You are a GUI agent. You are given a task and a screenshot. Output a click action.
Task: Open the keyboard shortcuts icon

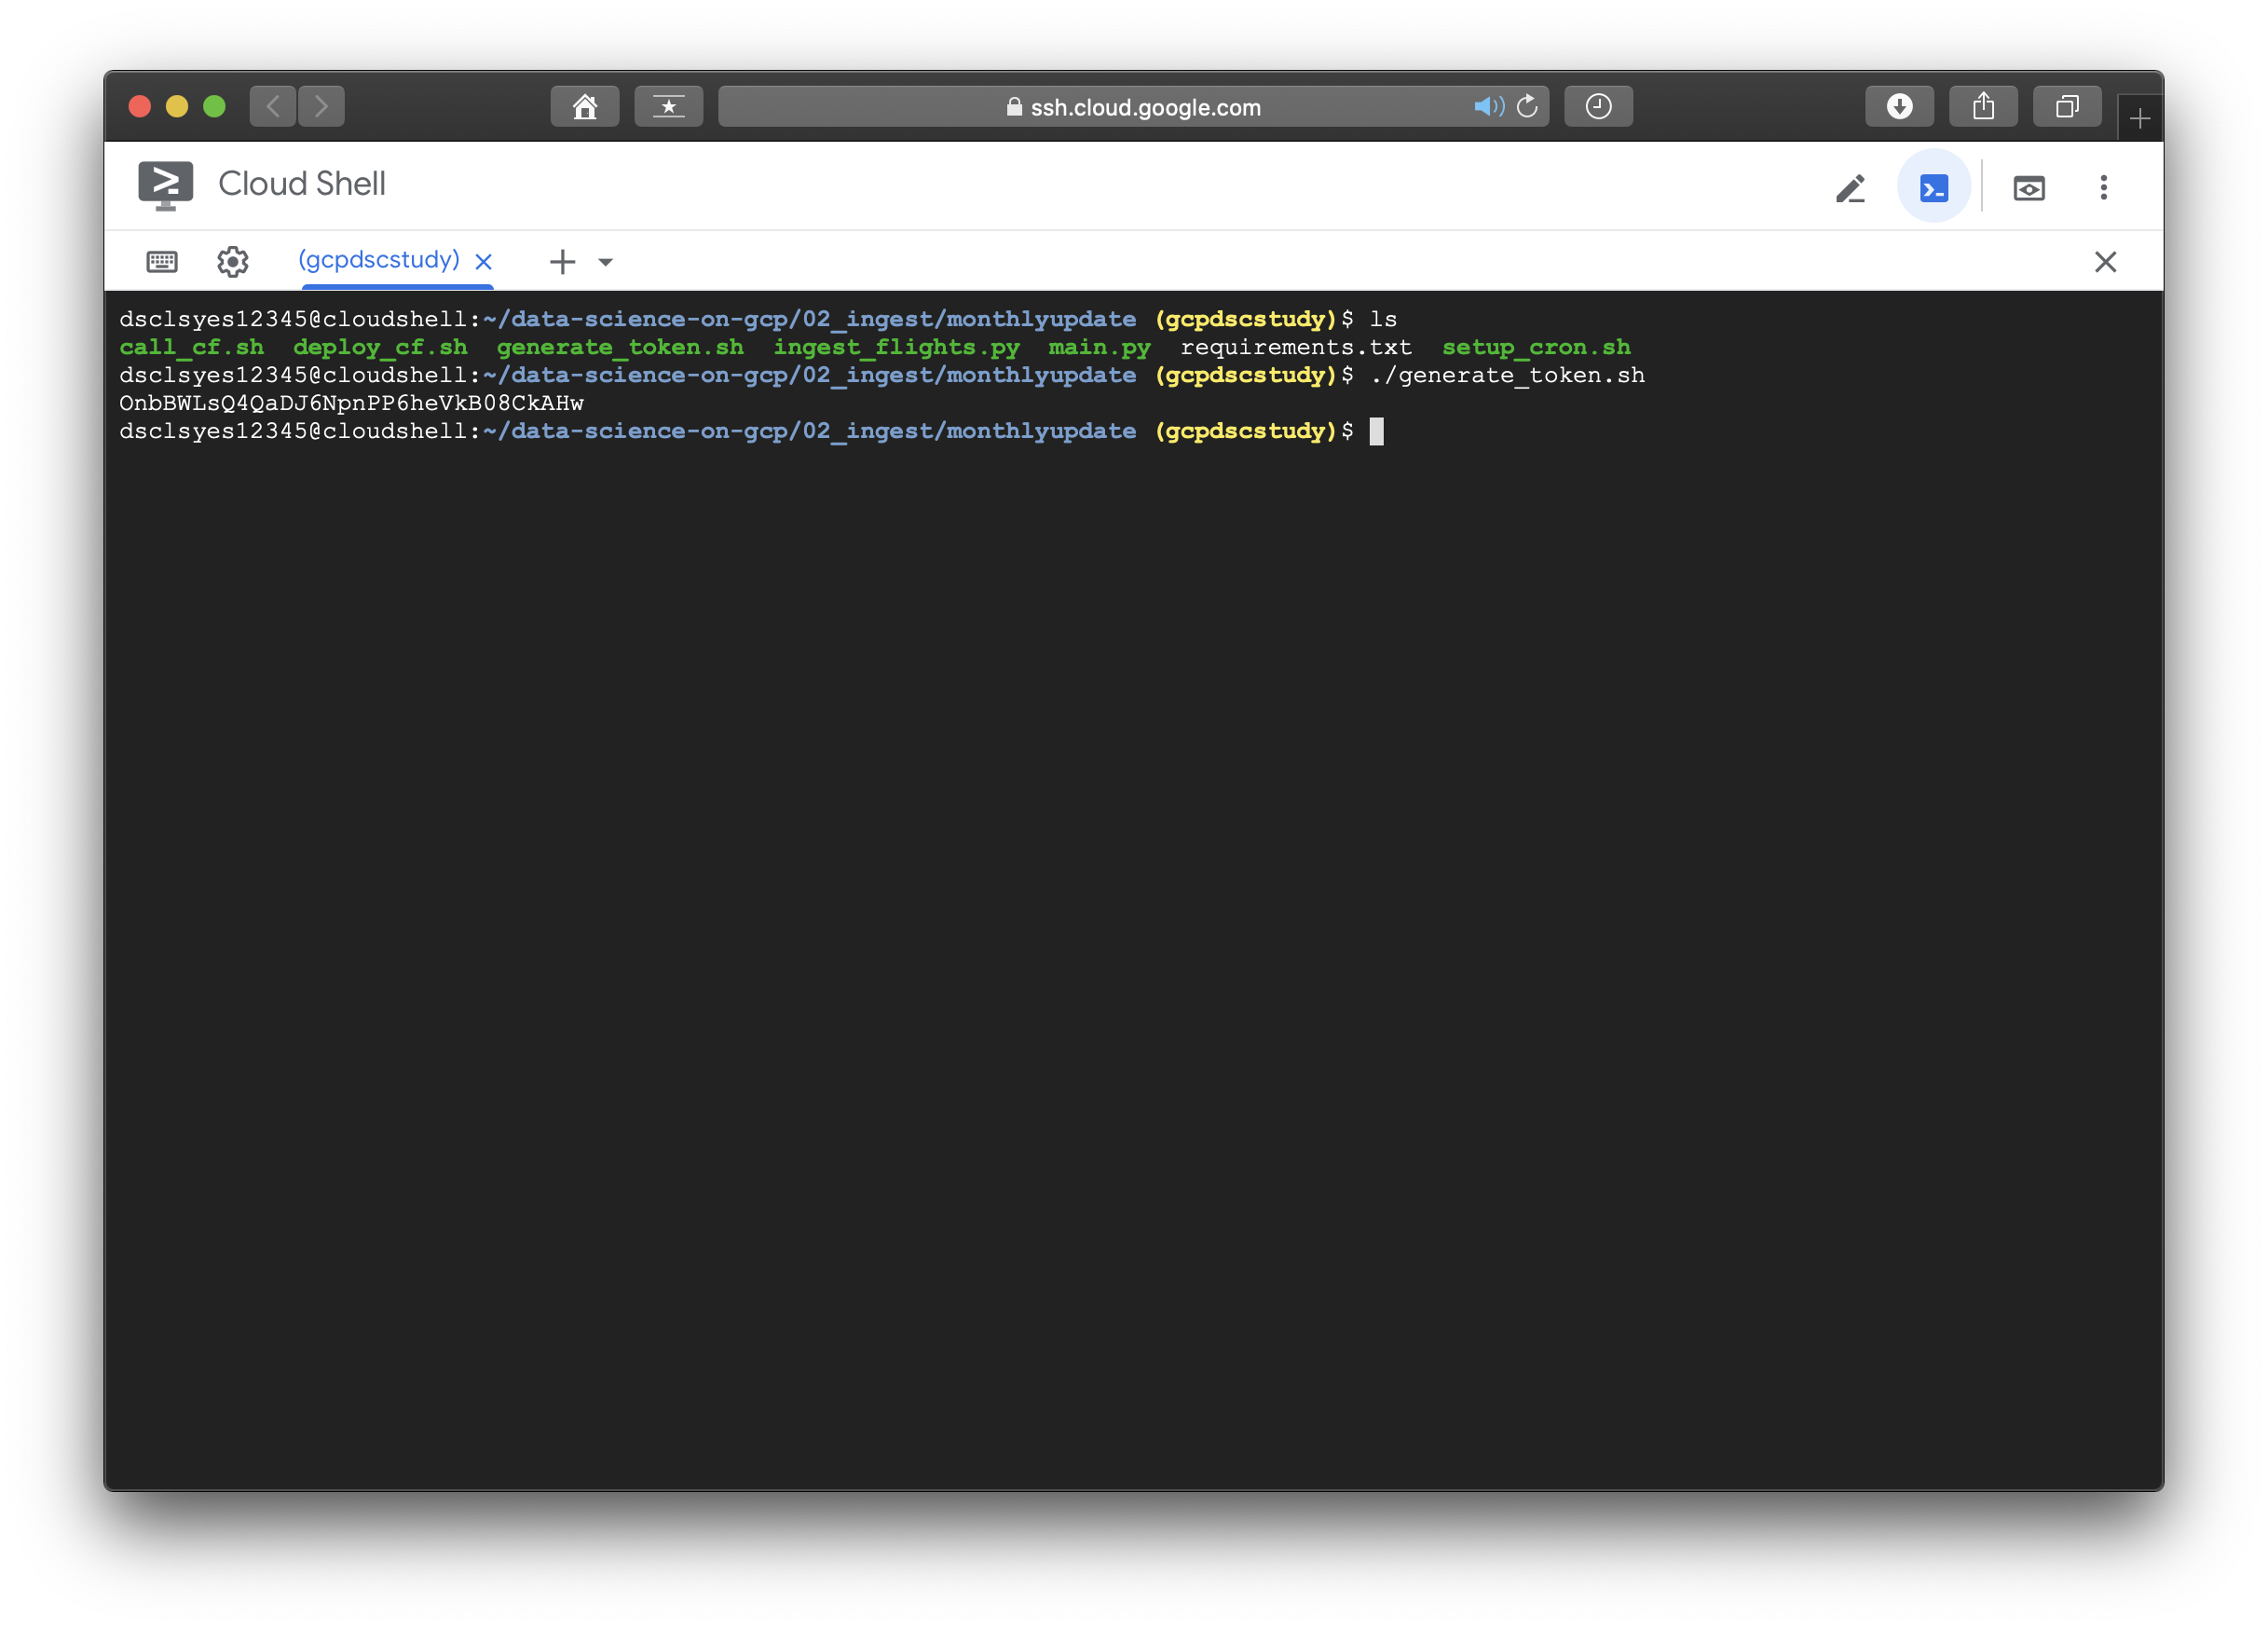(x=162, y=262)
